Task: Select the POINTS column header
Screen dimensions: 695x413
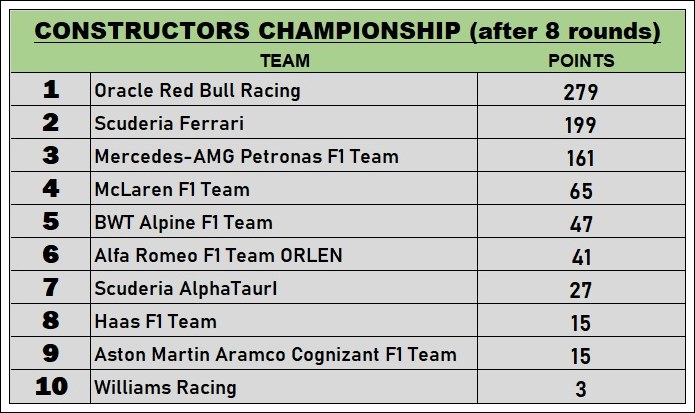Action: pyautogui.click(x=581, y=60)
